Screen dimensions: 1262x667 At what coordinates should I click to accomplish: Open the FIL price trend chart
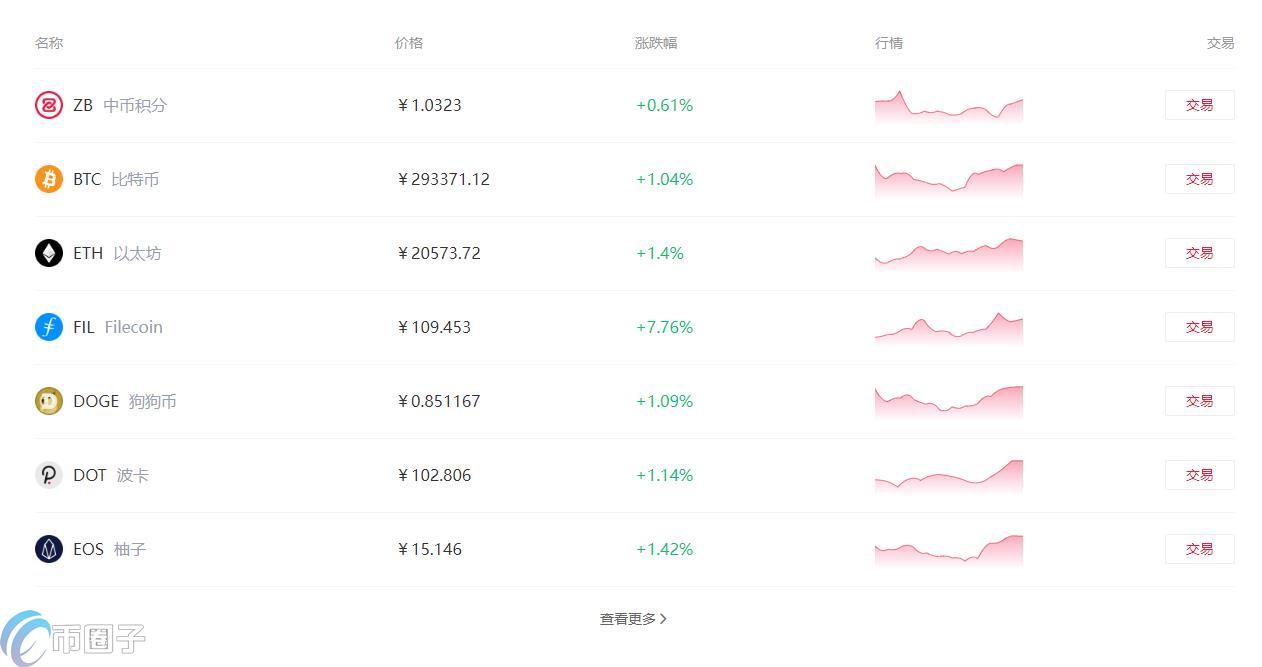tap(948, 328)
